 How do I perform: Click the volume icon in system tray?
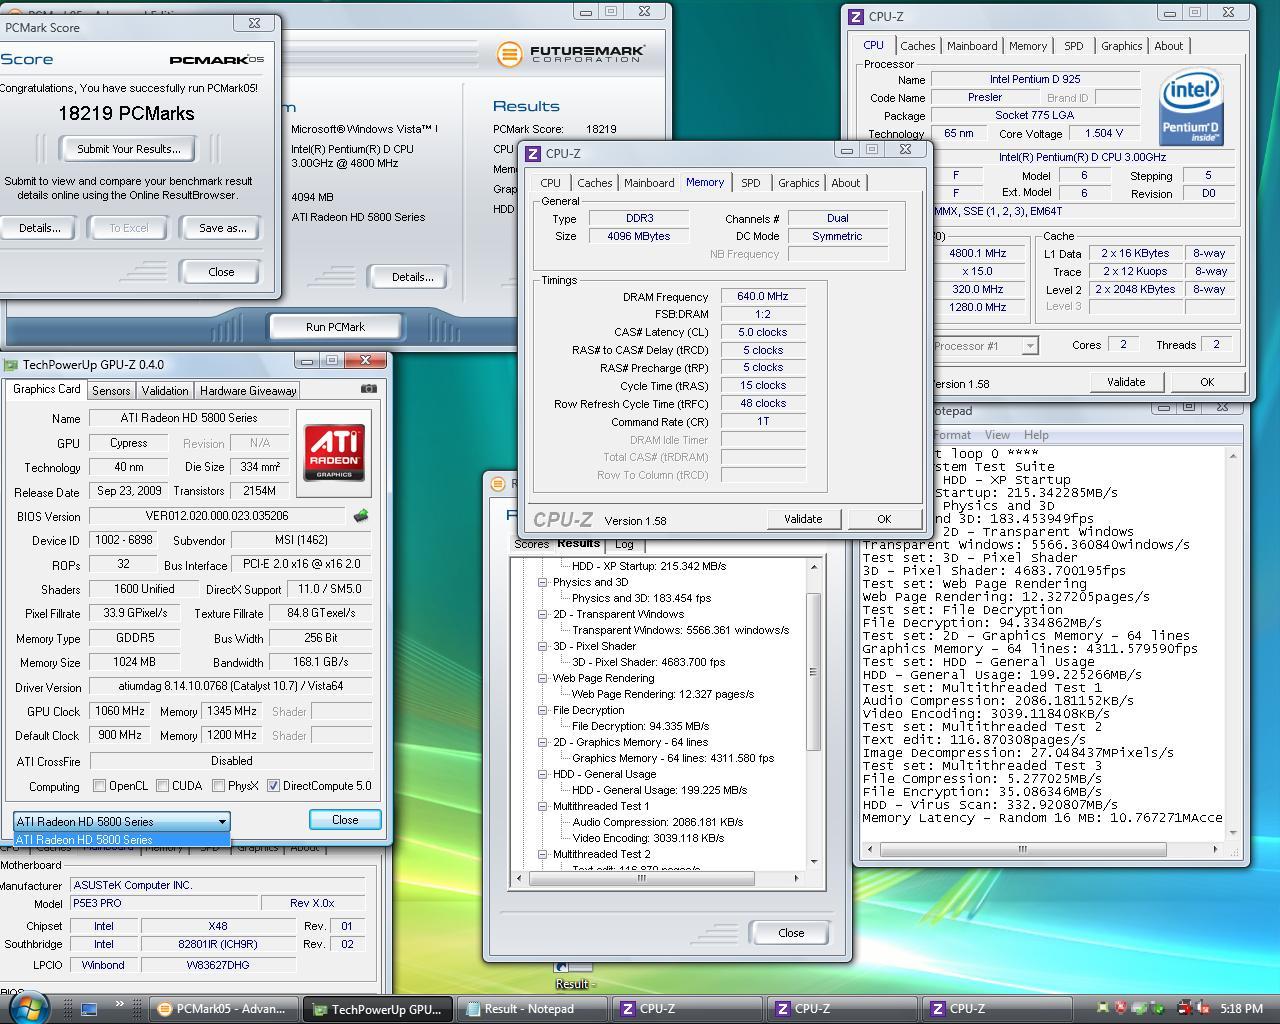point(1203,1009)
